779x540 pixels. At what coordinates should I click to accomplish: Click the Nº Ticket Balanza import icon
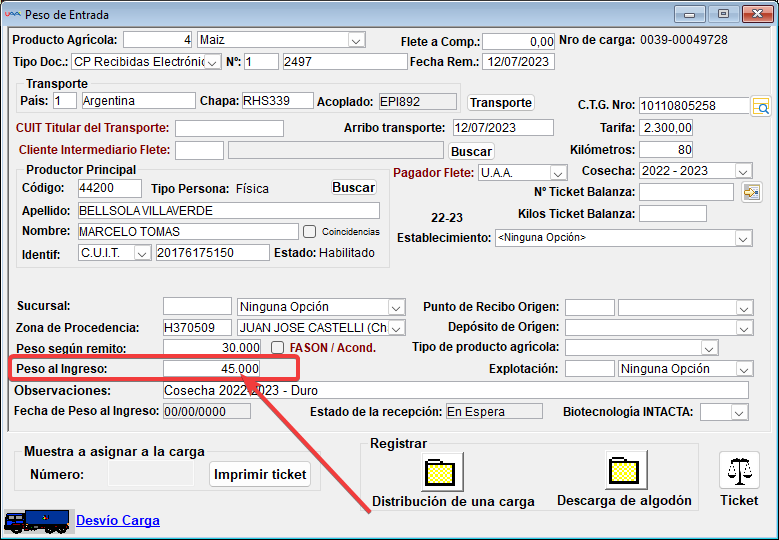[x=752, y=192]
